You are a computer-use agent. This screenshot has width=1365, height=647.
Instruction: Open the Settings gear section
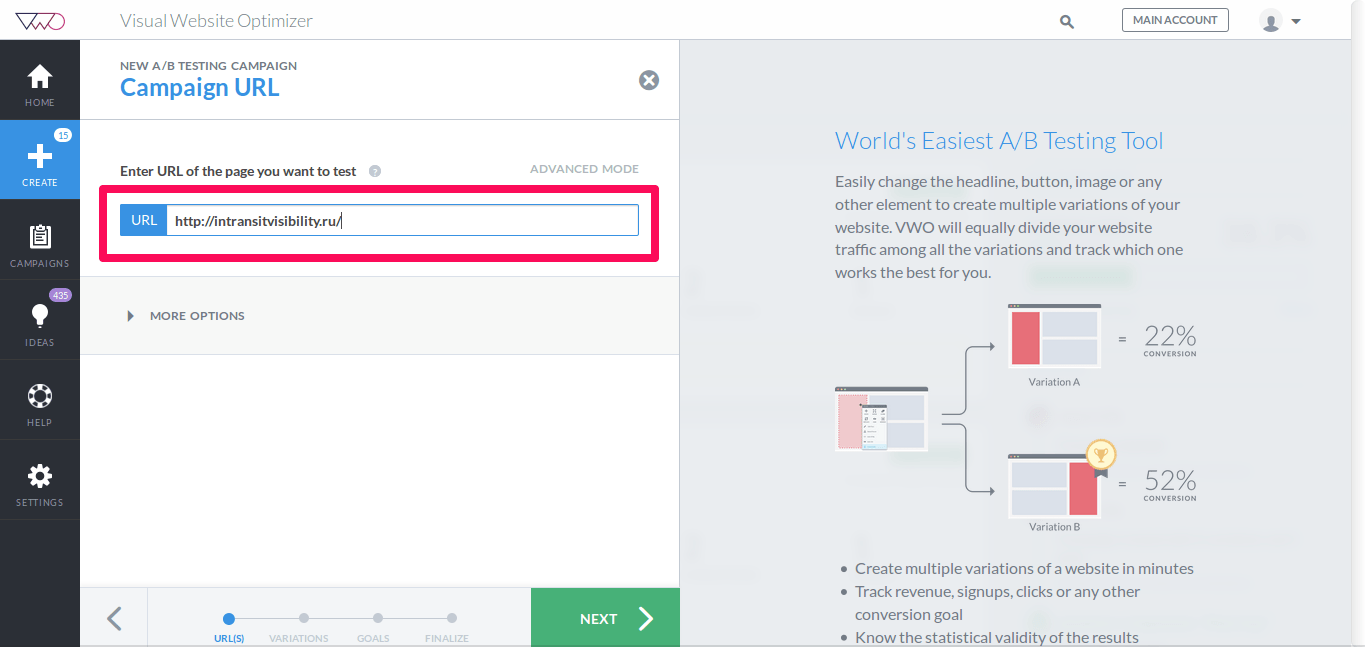40,480
